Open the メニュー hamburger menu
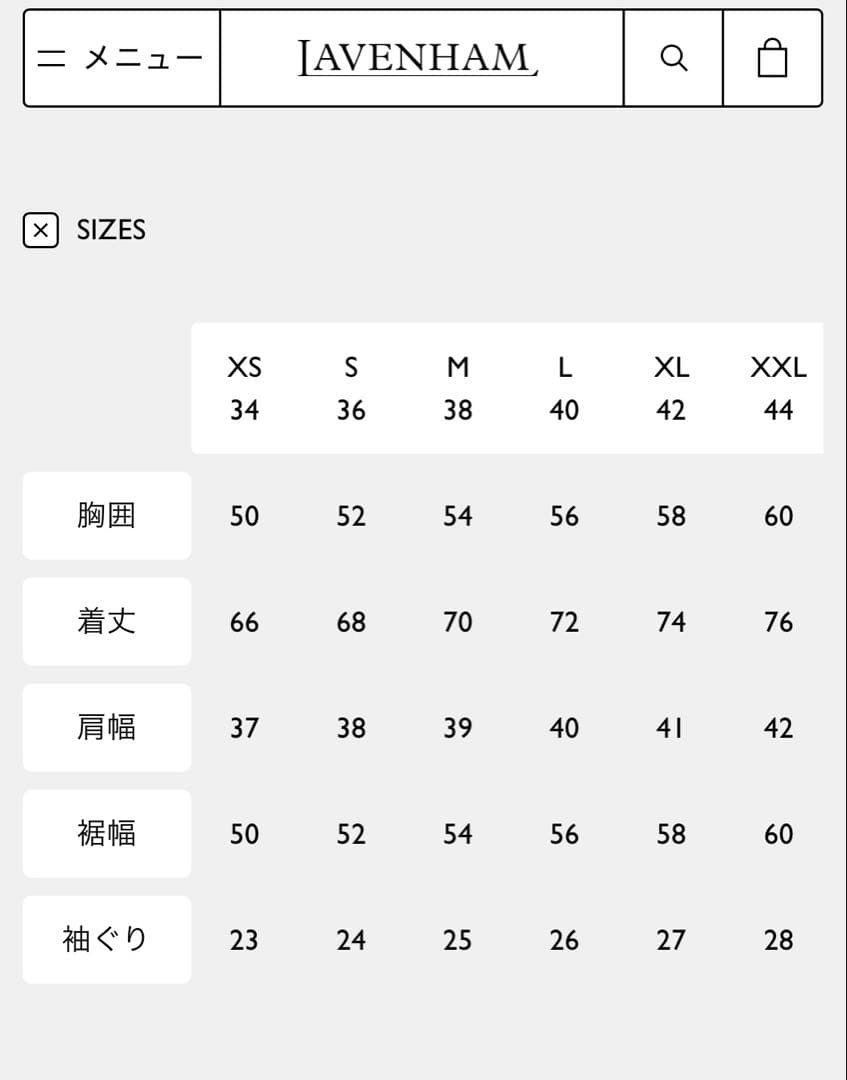The height and width of the screenshot is (1080, 847). tap(121, 58)
